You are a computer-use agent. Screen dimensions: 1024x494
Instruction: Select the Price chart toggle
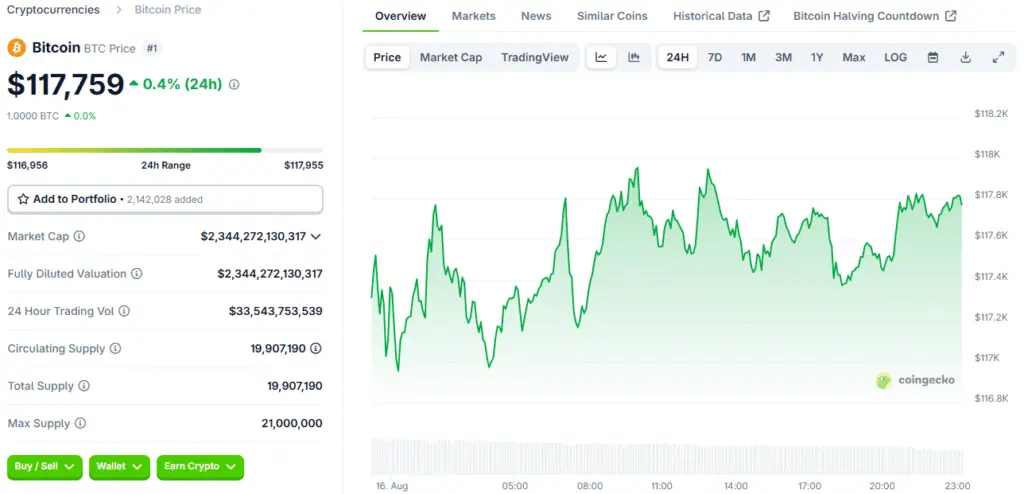point(387,58)
